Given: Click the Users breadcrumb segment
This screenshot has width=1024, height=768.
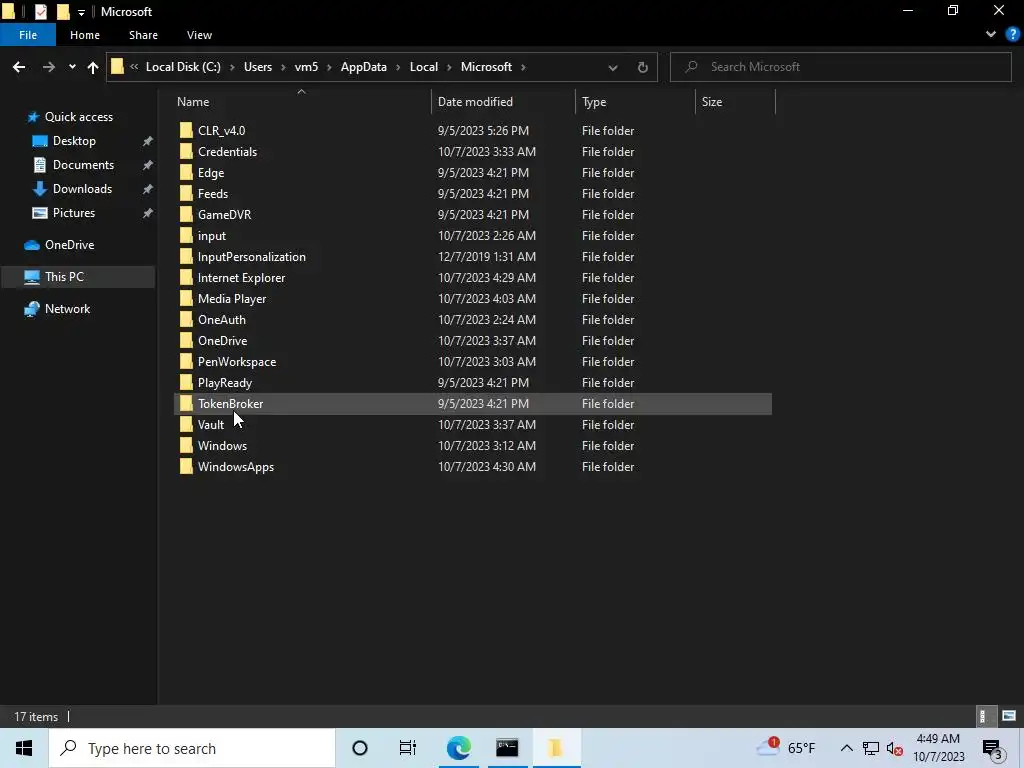Looking at the screenshot, I should click(x=258, y=67).
